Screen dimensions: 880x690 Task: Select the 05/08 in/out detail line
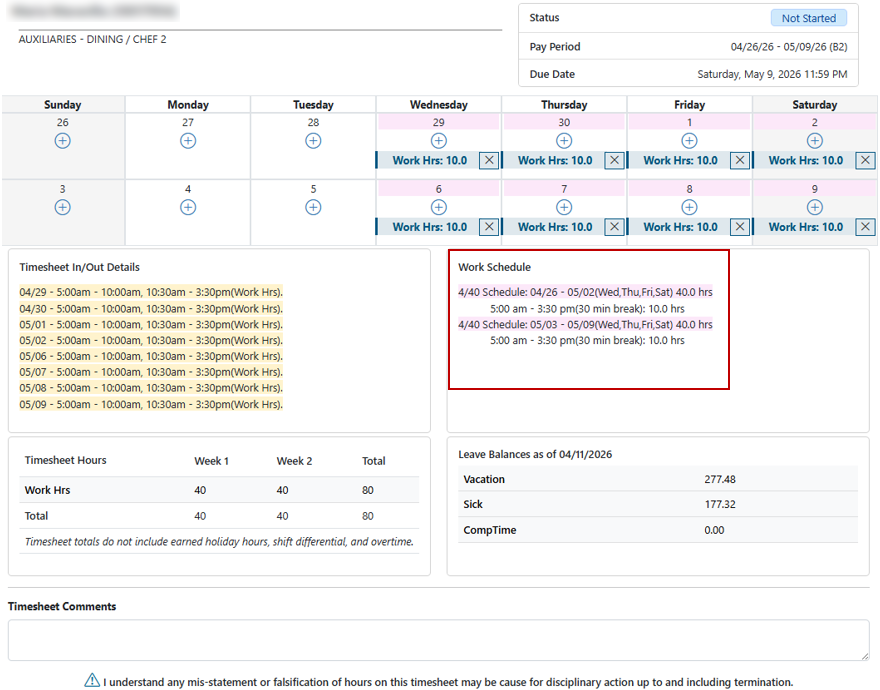tap(151, 388)
